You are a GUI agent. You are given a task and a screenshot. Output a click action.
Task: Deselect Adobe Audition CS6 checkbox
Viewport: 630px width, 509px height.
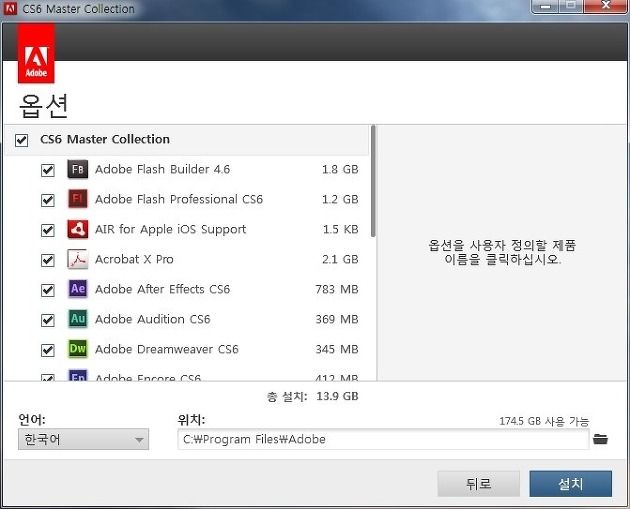pos(47,320)
